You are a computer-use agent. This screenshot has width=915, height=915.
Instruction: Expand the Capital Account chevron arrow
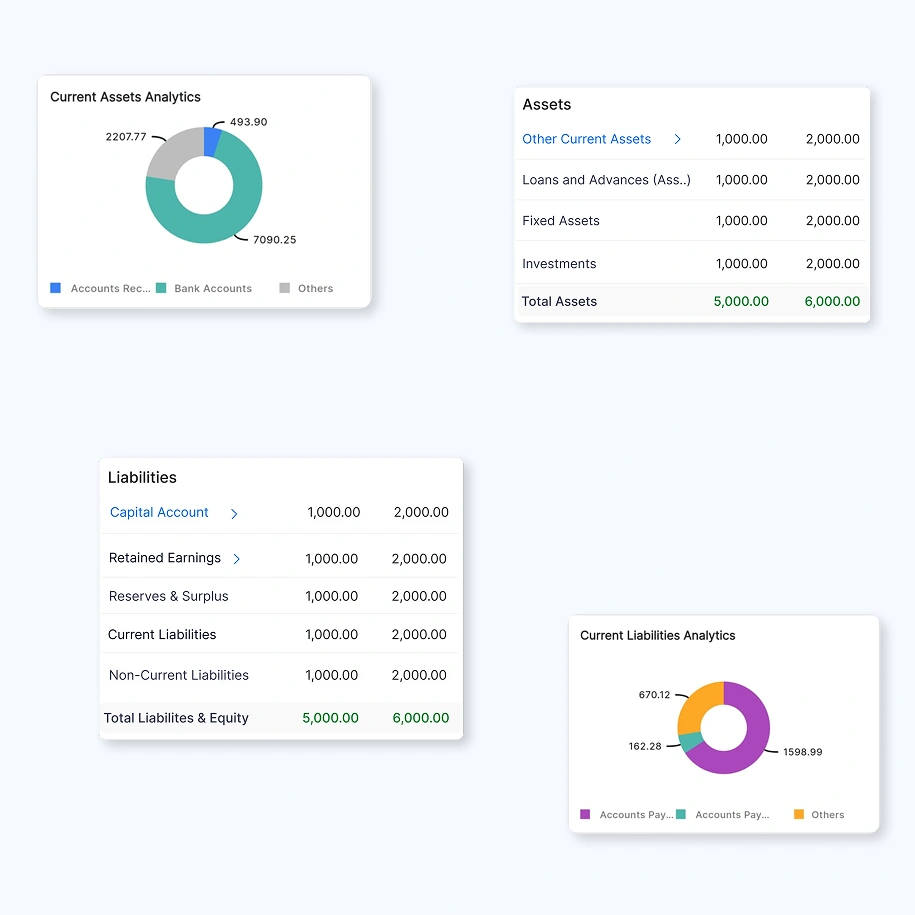point(234,514)
